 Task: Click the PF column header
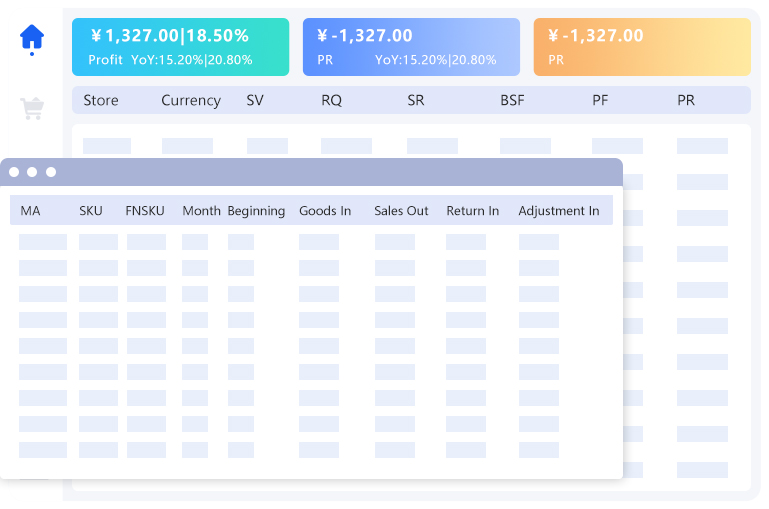(x=600, y=100)
